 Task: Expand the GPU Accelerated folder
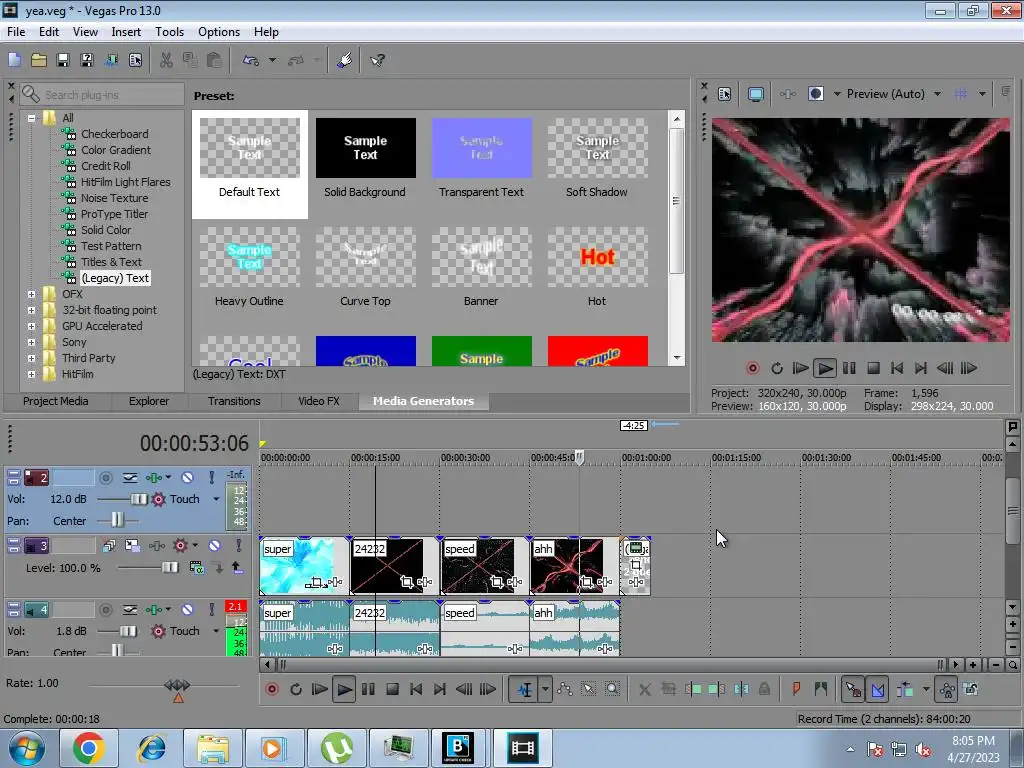tap(31, 327)
